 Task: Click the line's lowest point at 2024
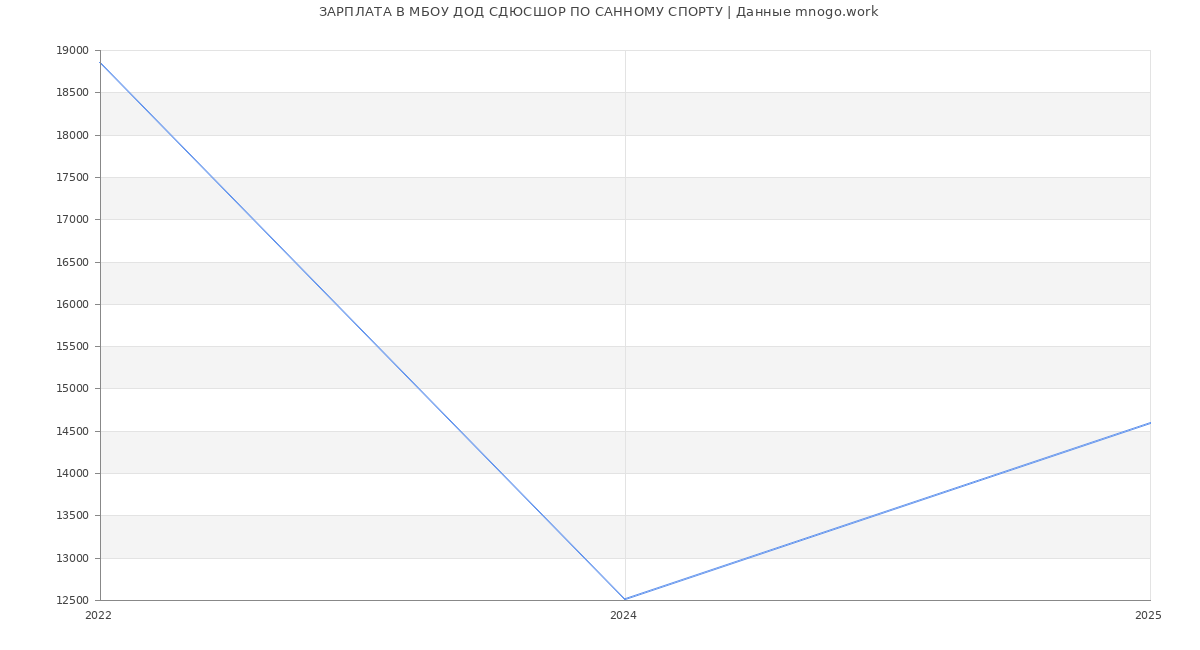point(625,599)
